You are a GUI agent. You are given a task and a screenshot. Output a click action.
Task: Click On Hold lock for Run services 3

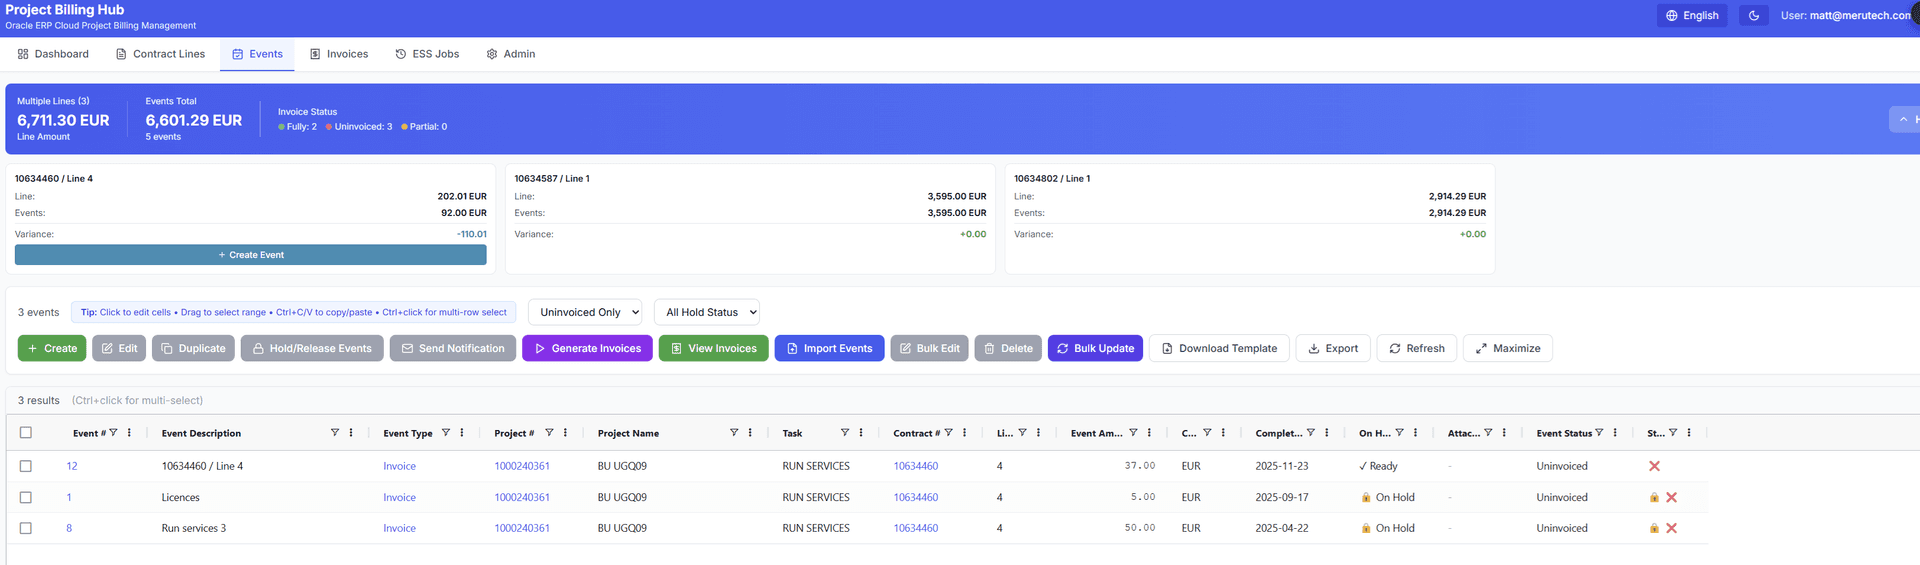(x=1366, y=528)
